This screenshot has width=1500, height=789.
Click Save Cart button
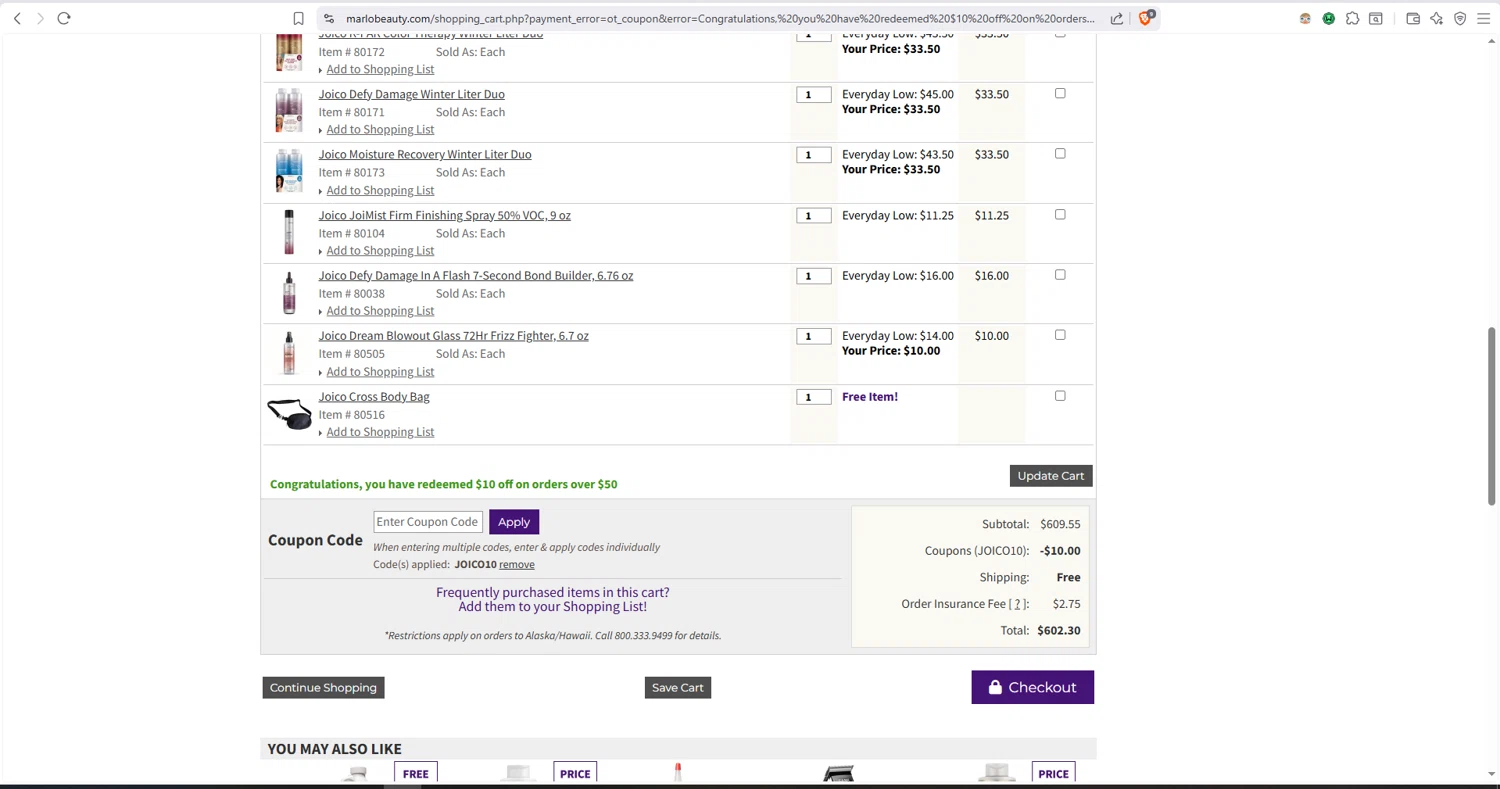click(x=678, y=688)
